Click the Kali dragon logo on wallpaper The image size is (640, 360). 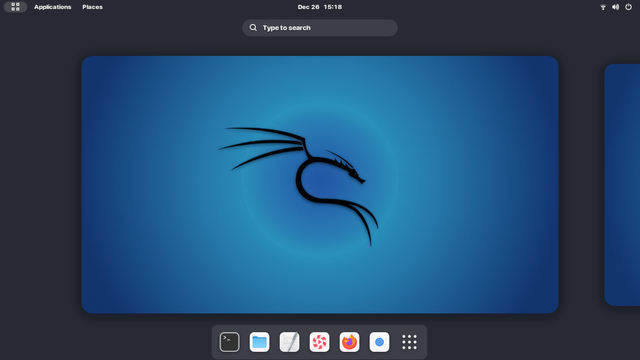(299, 187)
